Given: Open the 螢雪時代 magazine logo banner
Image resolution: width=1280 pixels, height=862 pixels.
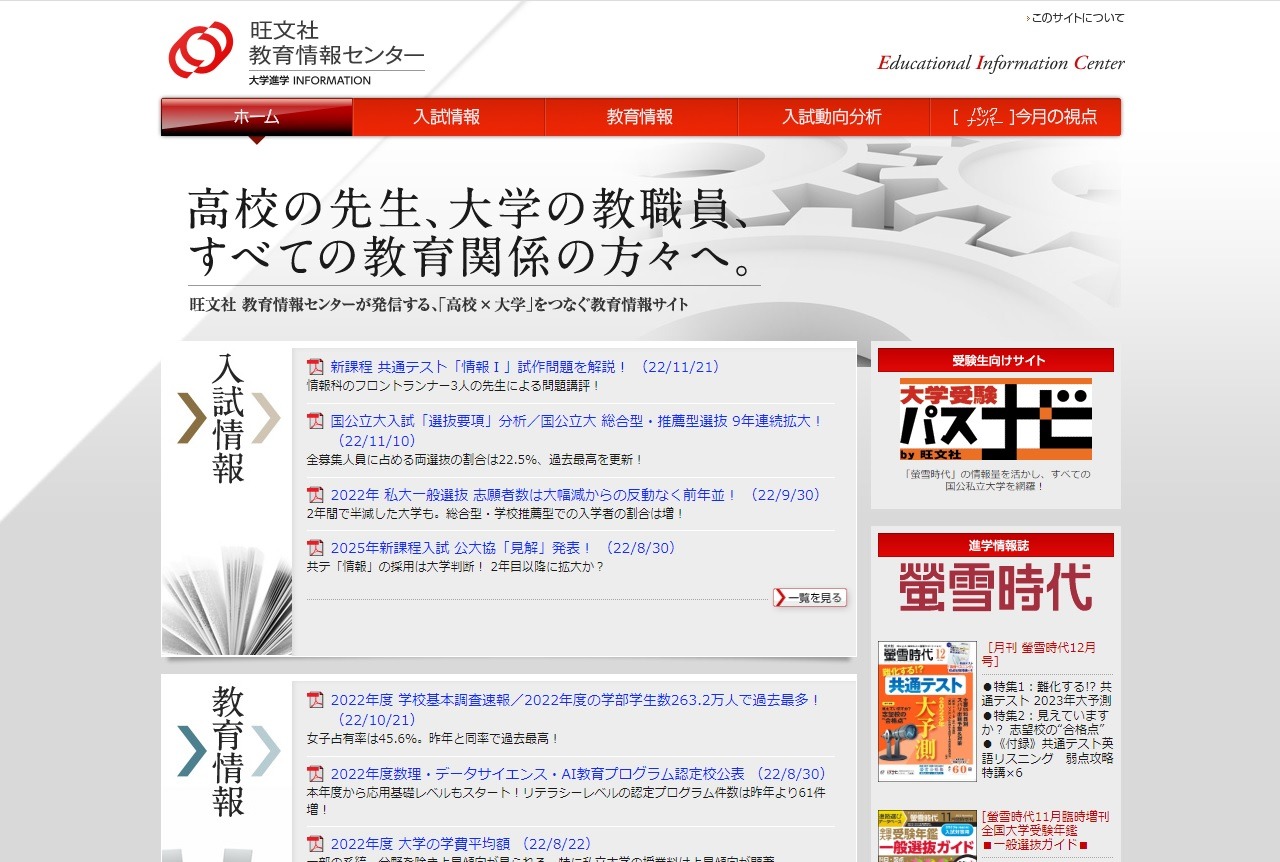Looking at the screenshot, I should (996, 588).
